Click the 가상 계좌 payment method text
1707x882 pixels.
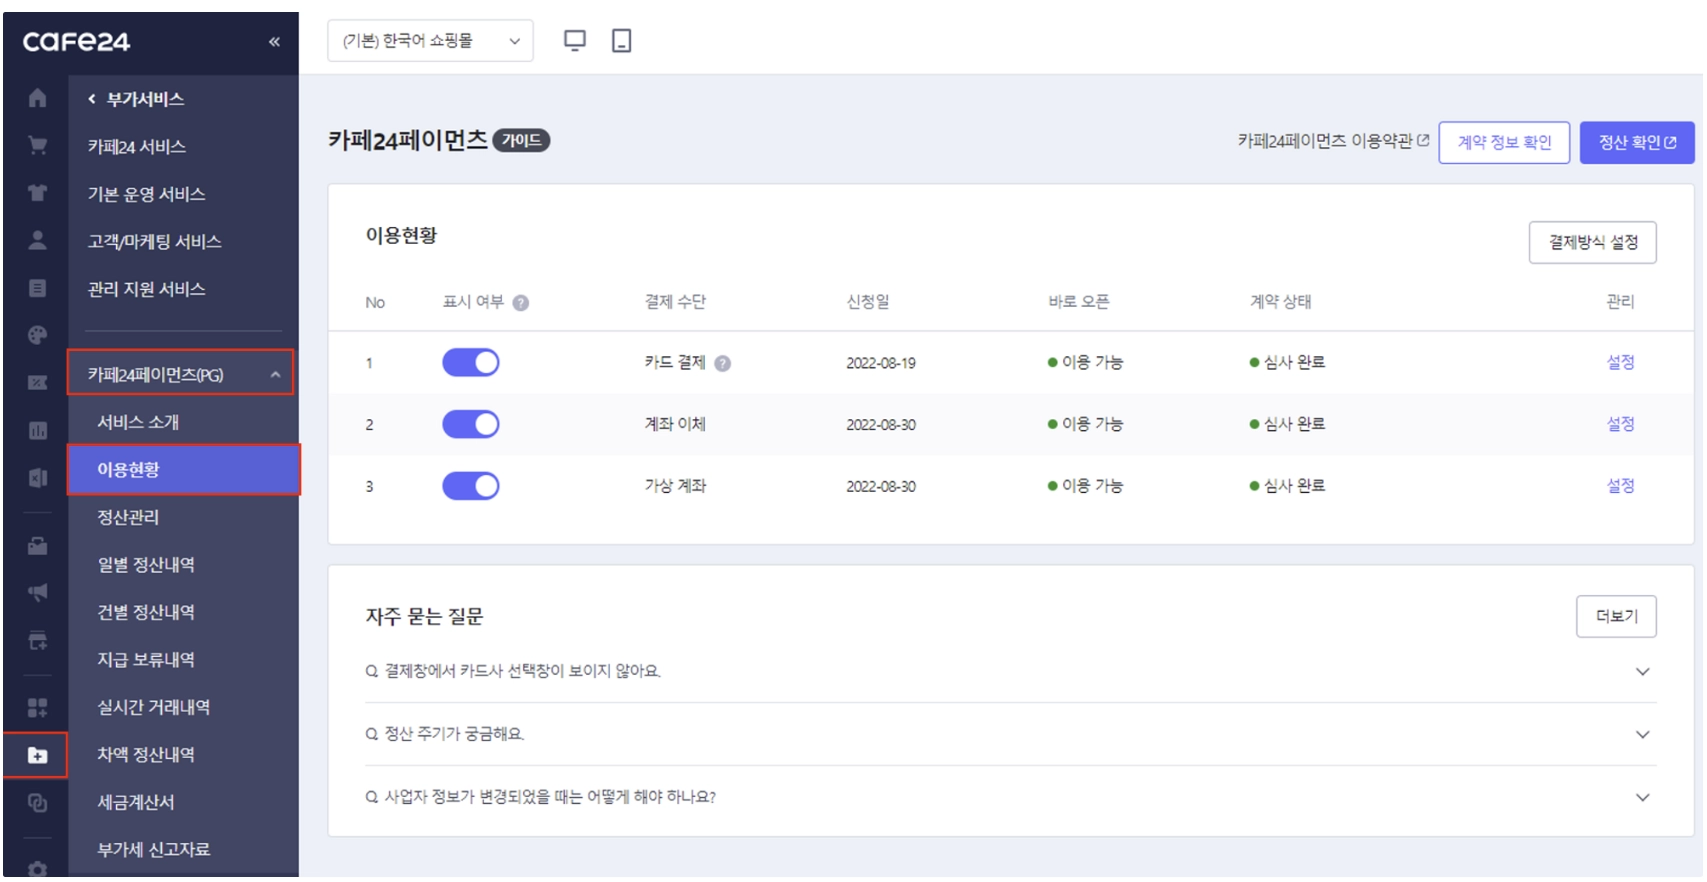675,486
